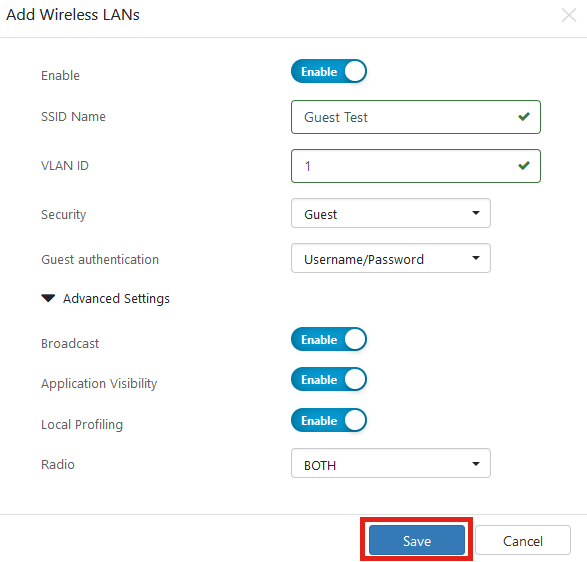Click the 'SSID Name' label
Screen dimensions: 587x562
click(x=73, y=116)
